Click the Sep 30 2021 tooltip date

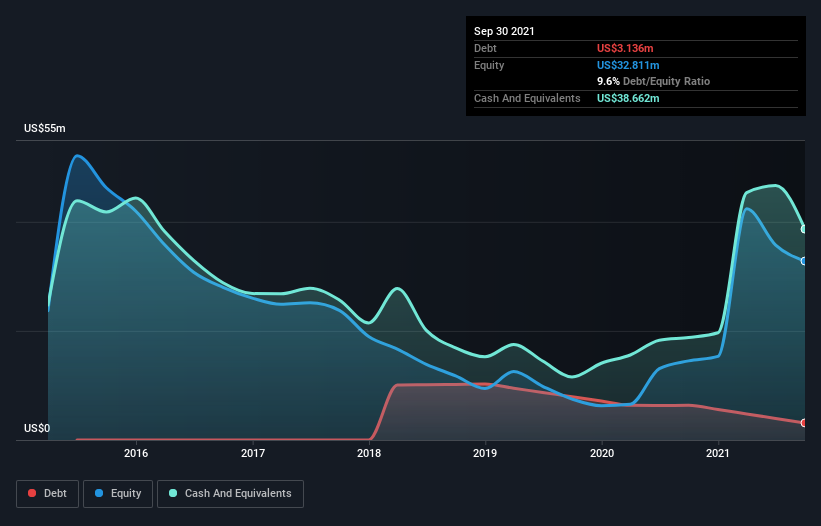pyautogui.click(x=504, y=31)
